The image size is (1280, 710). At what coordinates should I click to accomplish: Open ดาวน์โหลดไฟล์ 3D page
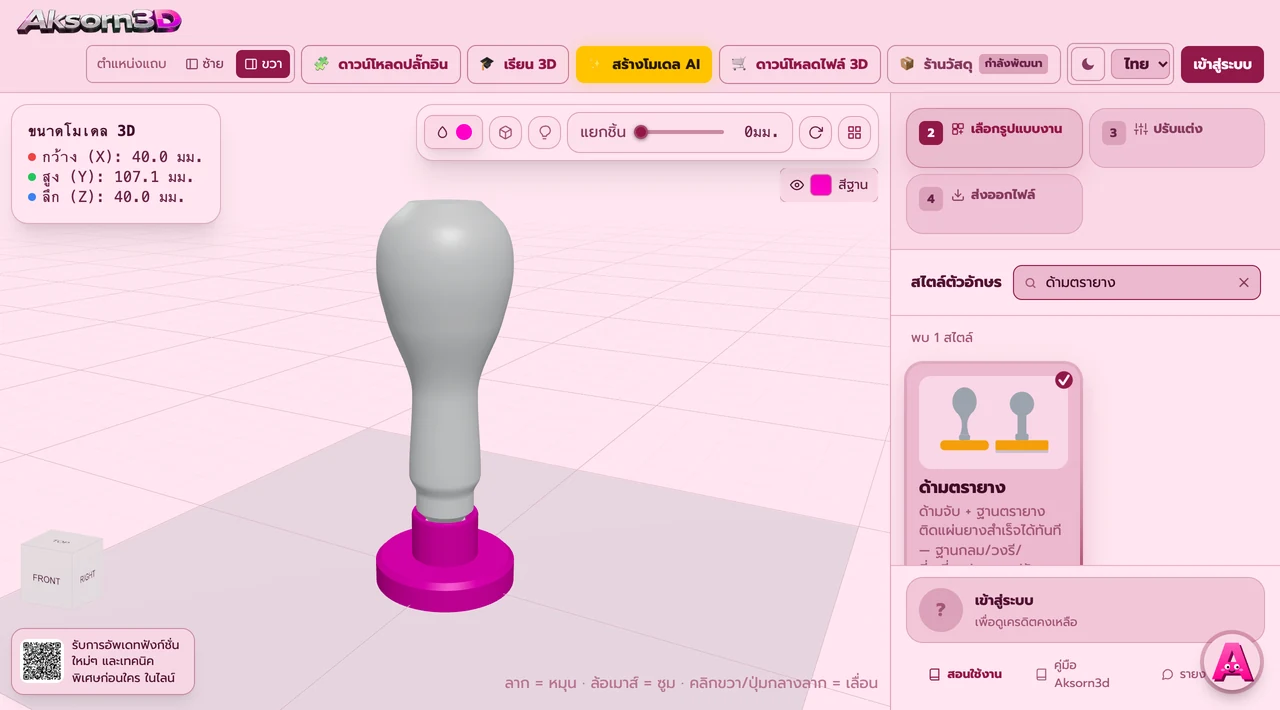pos(800,64)
